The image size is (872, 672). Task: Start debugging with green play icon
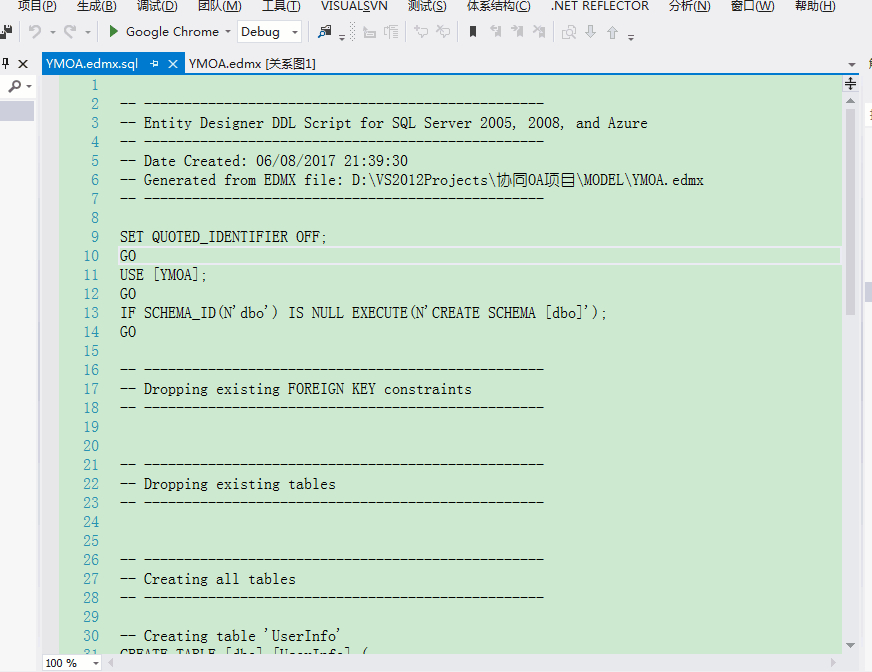113,31
